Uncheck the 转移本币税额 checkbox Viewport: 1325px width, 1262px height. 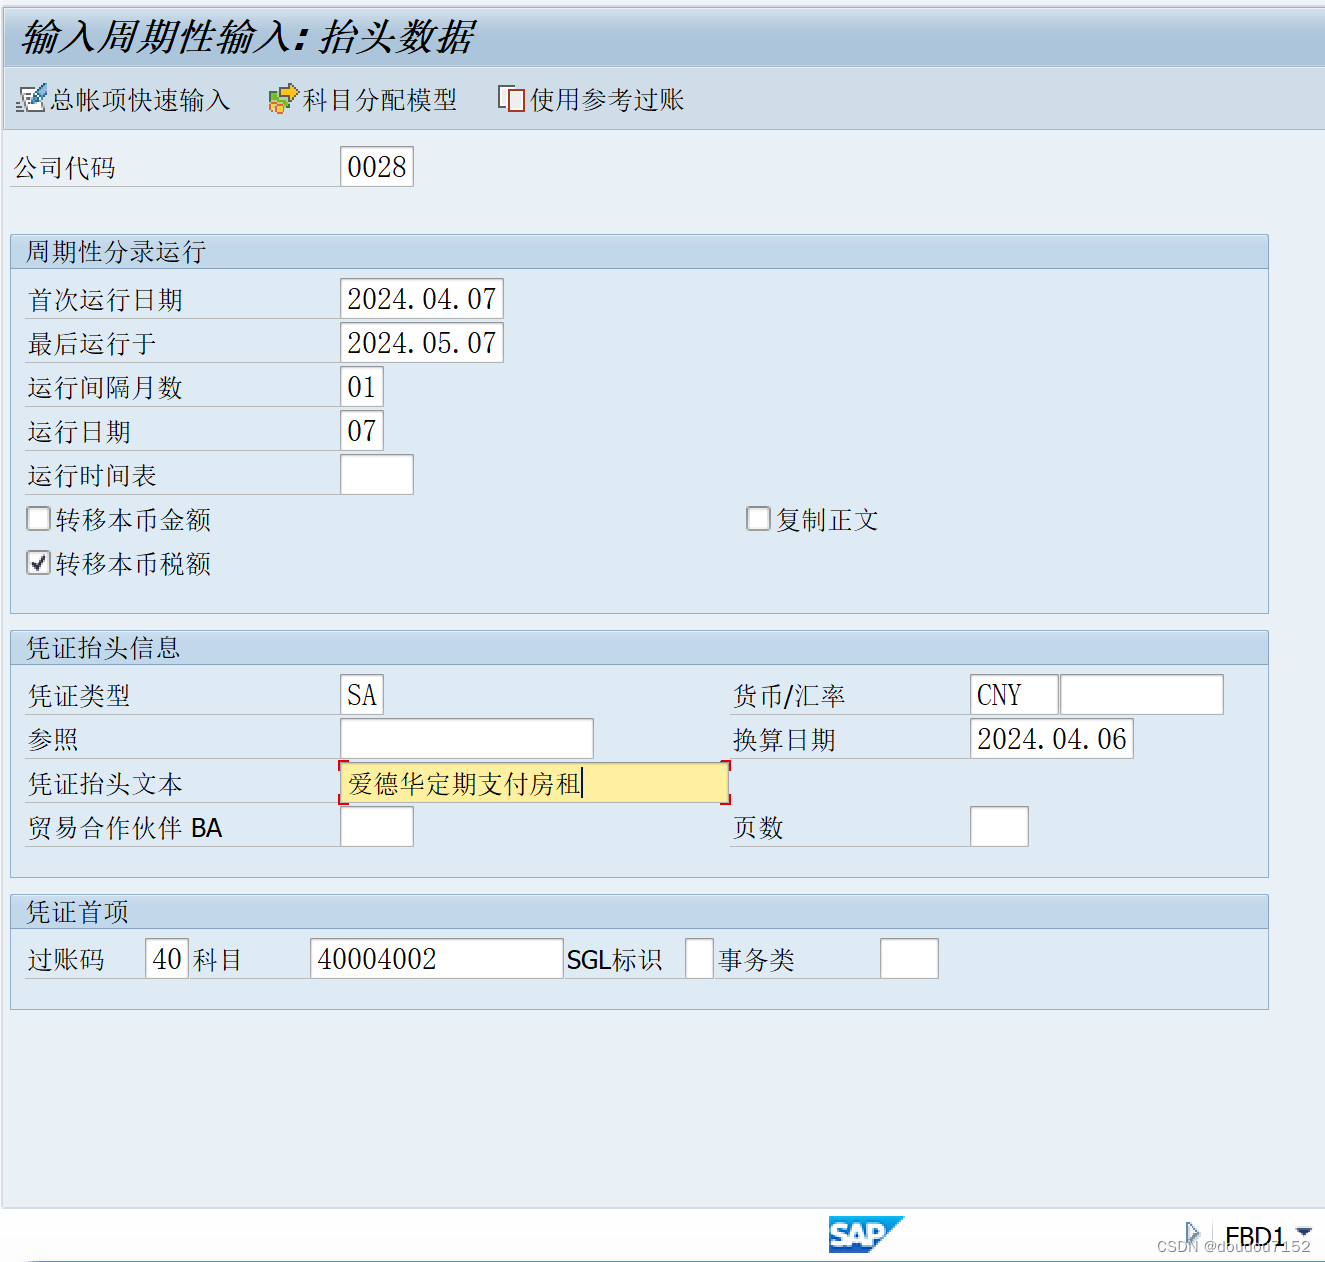(x=38, y=563)
